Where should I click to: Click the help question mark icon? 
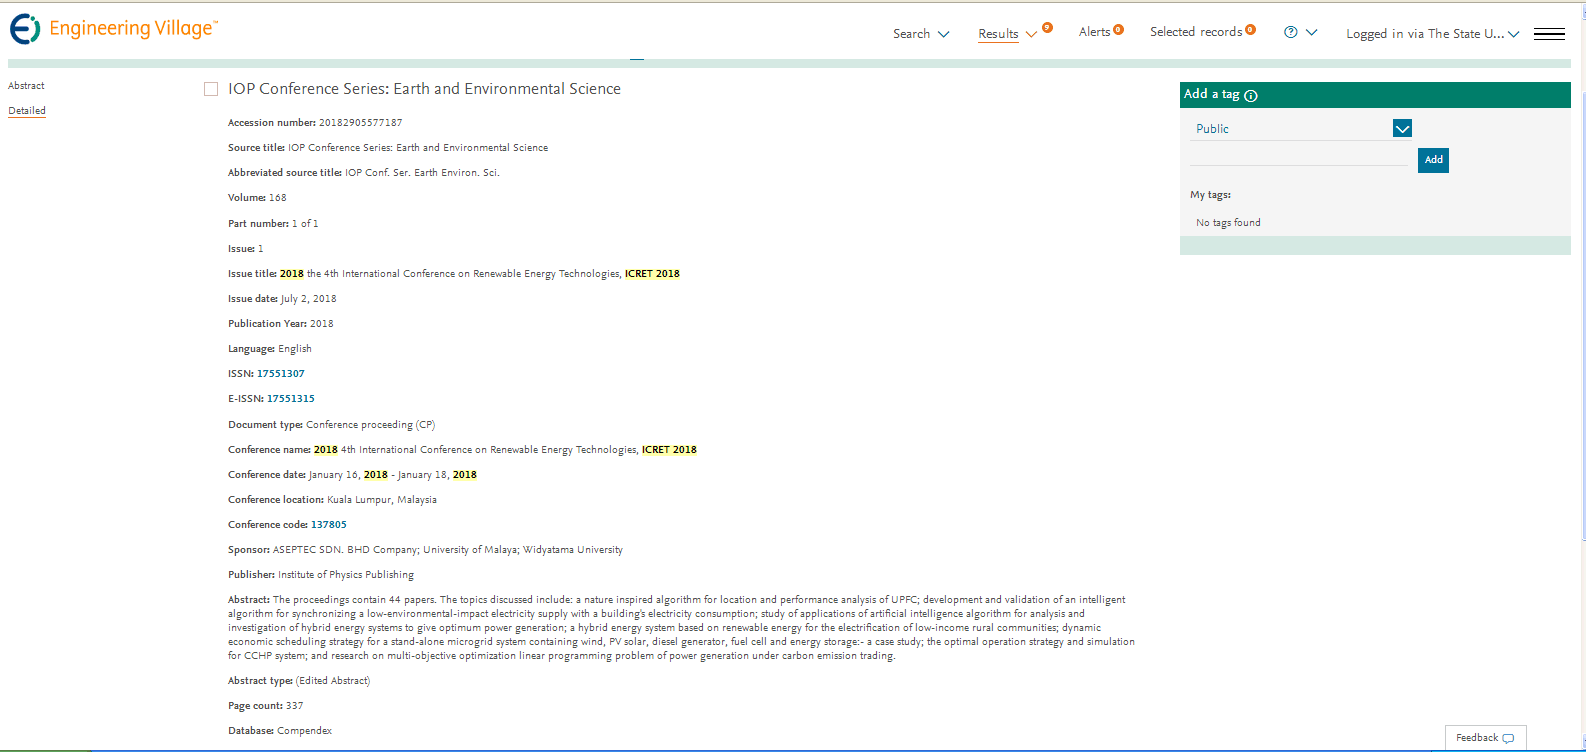click(x=1291, y=32)
